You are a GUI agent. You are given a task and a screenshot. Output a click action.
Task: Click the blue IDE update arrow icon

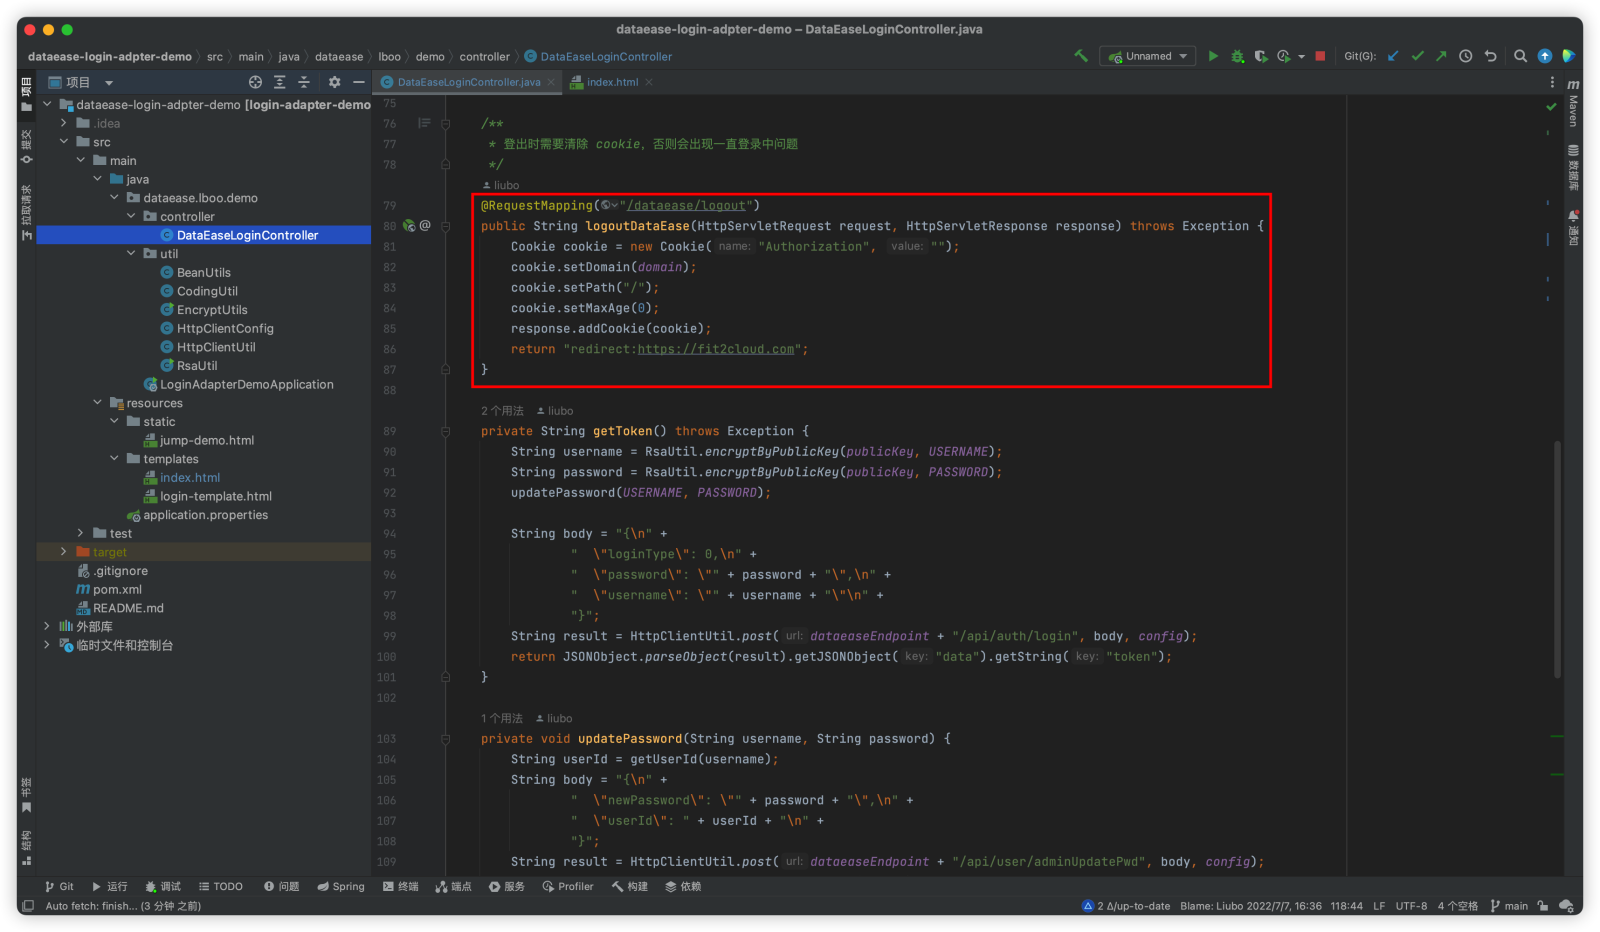tap(1545, 56)
